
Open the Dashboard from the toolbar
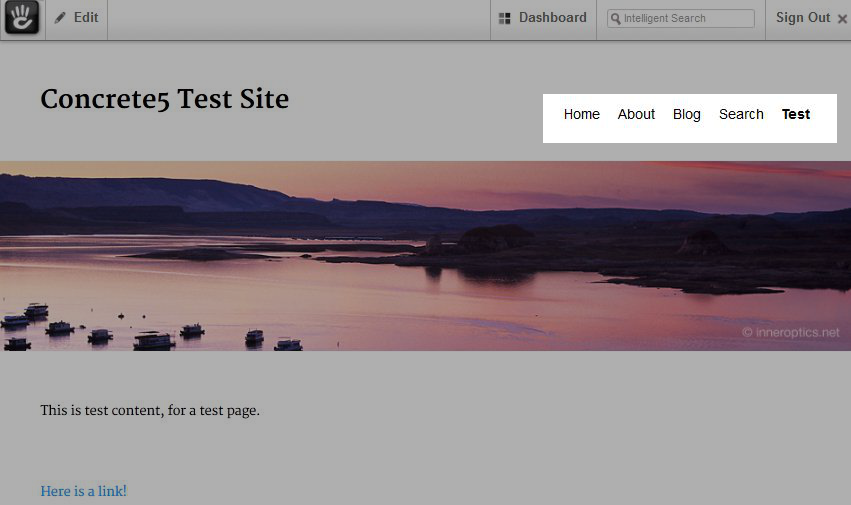coord(552,18)
